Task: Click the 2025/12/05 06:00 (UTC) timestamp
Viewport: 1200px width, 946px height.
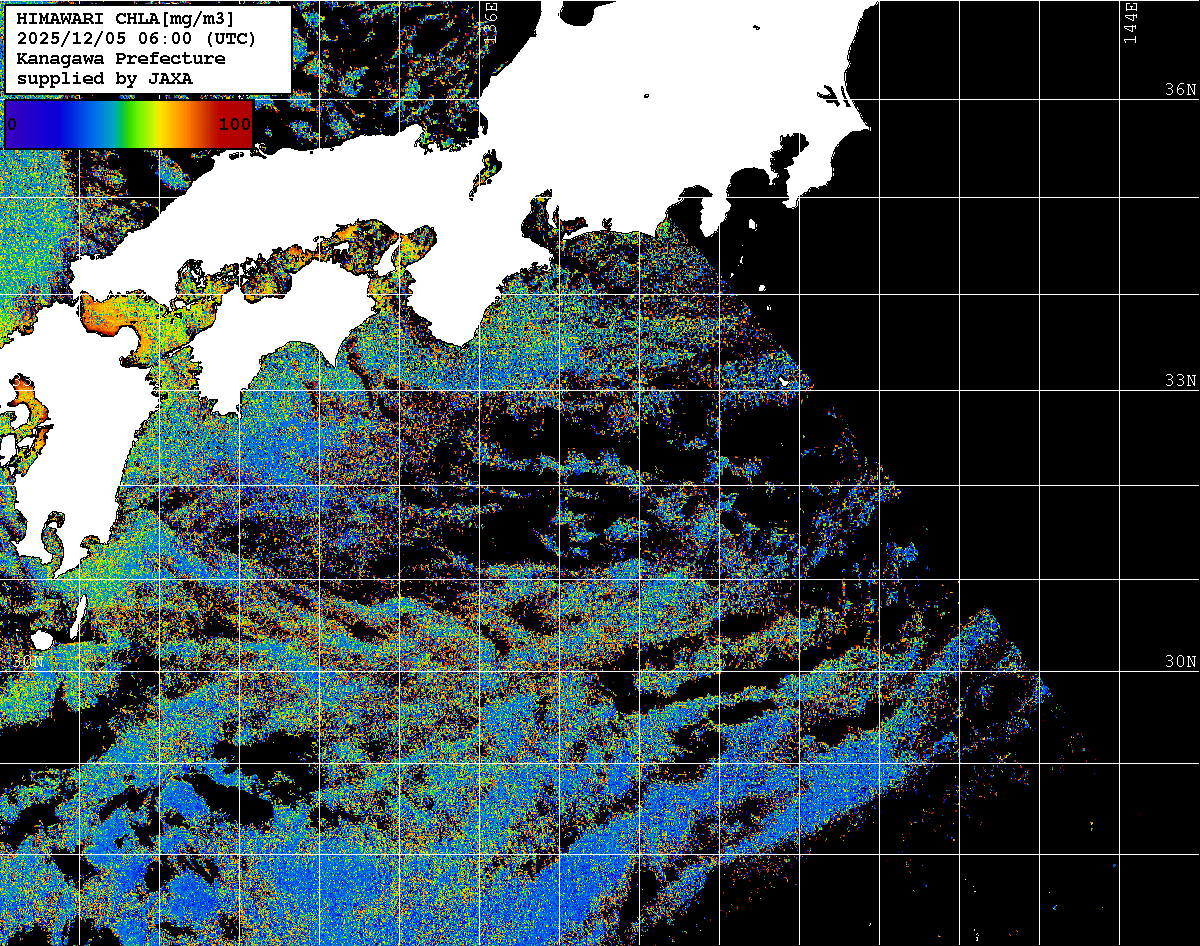Action: click(x=136, y=38)
